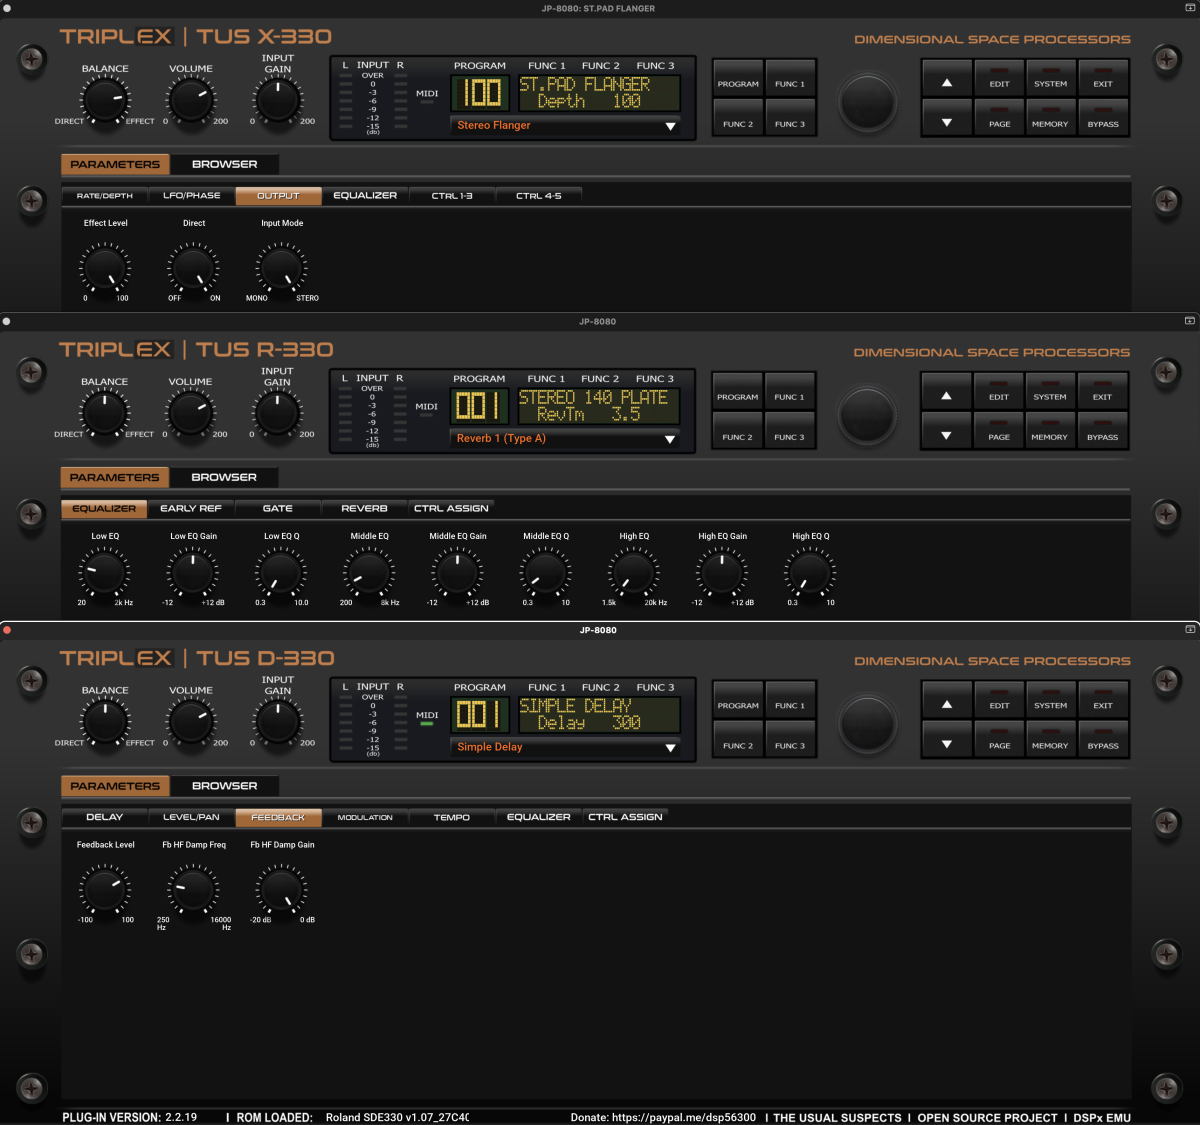Click the up arrow button in X-330
The image size is (1200, 1125).
click(946, 83)
